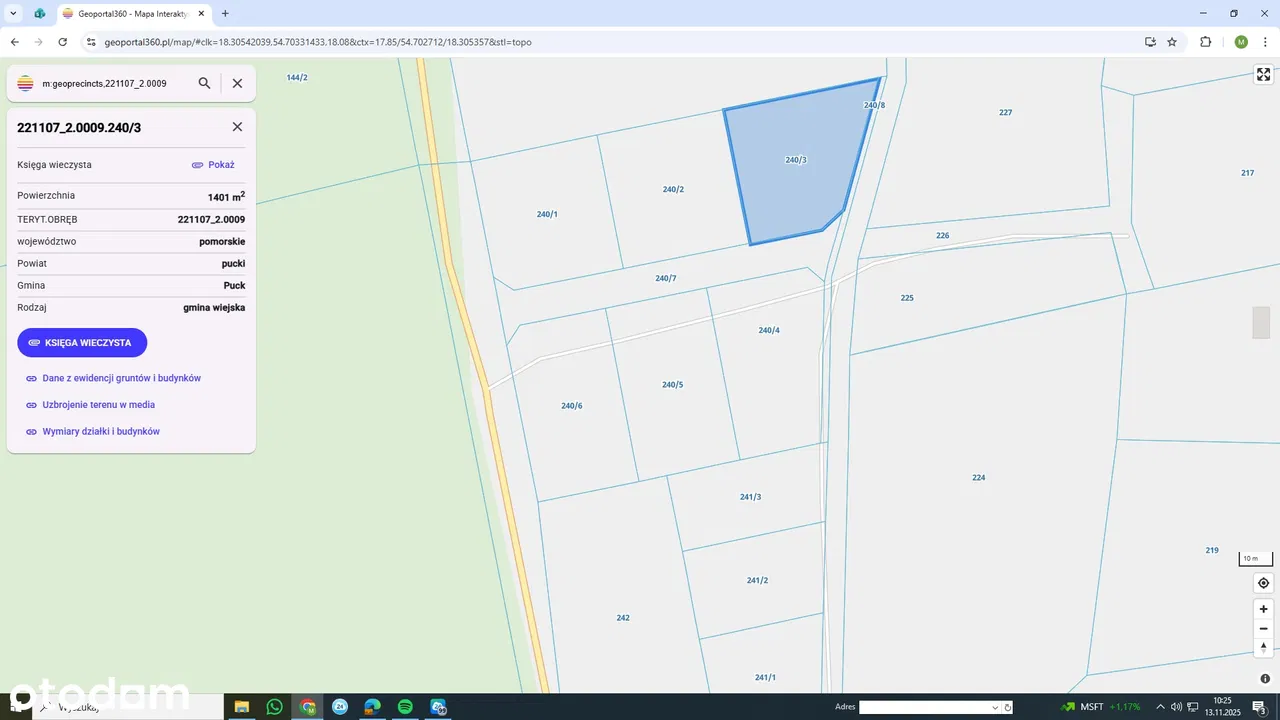
Task: Expand the Chrome tab search dropdown
Action: pos(14,14)
